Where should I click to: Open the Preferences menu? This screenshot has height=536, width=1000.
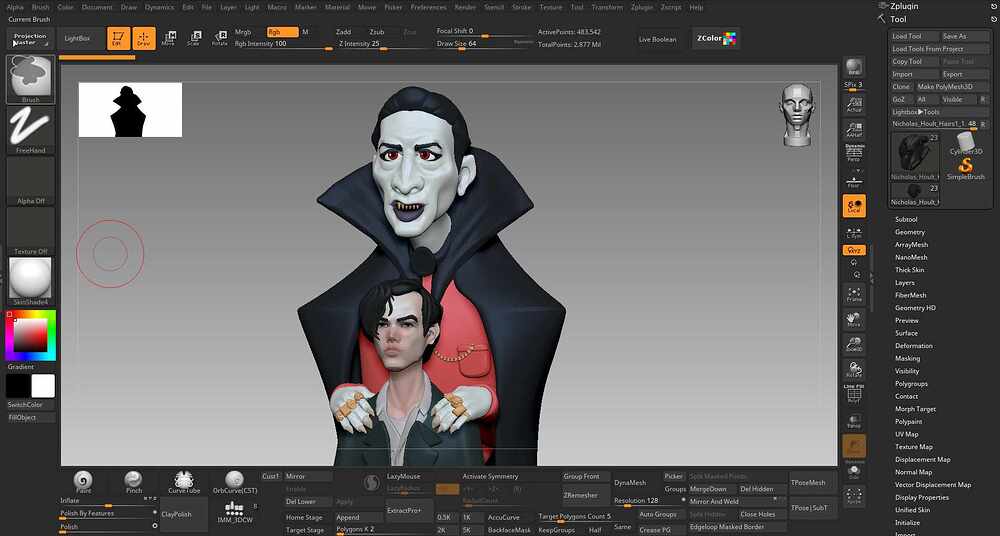point(429,7)
